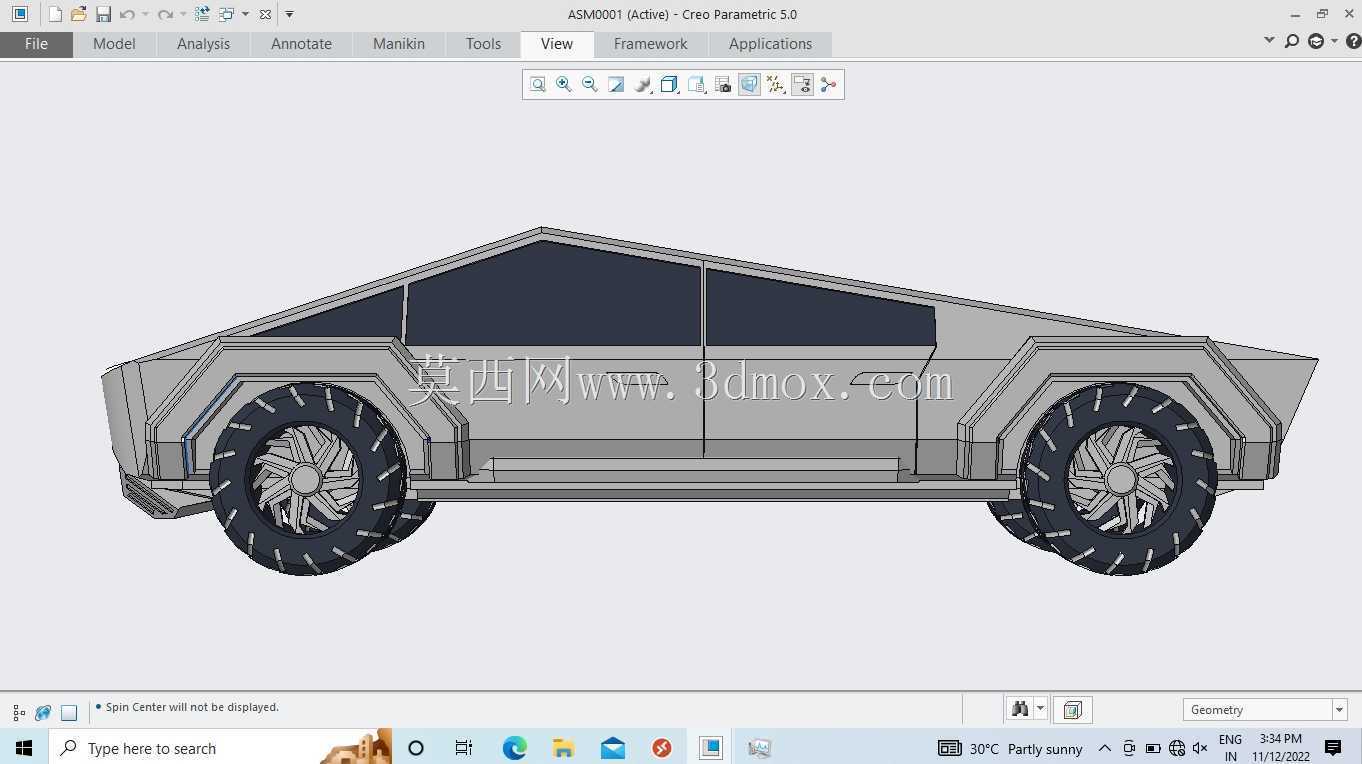Screen dimensions: 1362x764
Task: Open the weather widget showing 30°C
Action: (x=1010, y=748)
